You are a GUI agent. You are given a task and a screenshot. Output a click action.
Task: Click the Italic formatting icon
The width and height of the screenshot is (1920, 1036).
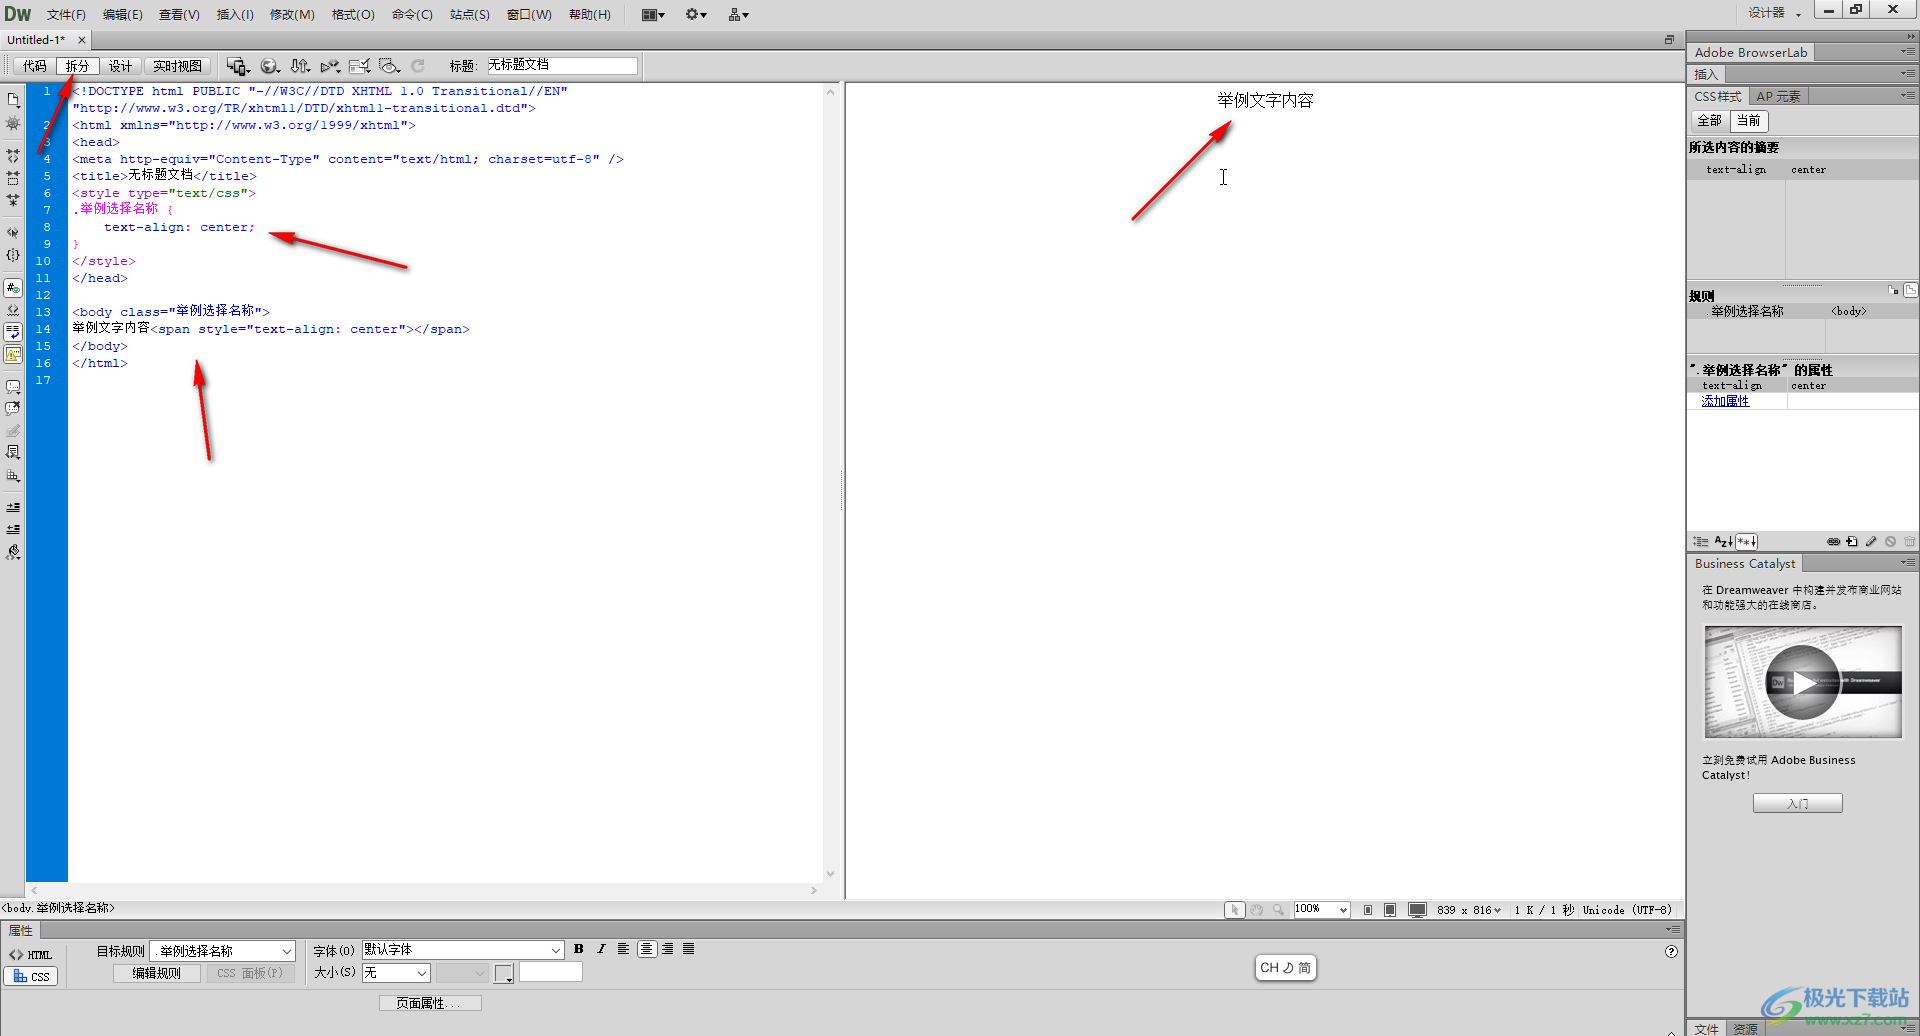601,949
